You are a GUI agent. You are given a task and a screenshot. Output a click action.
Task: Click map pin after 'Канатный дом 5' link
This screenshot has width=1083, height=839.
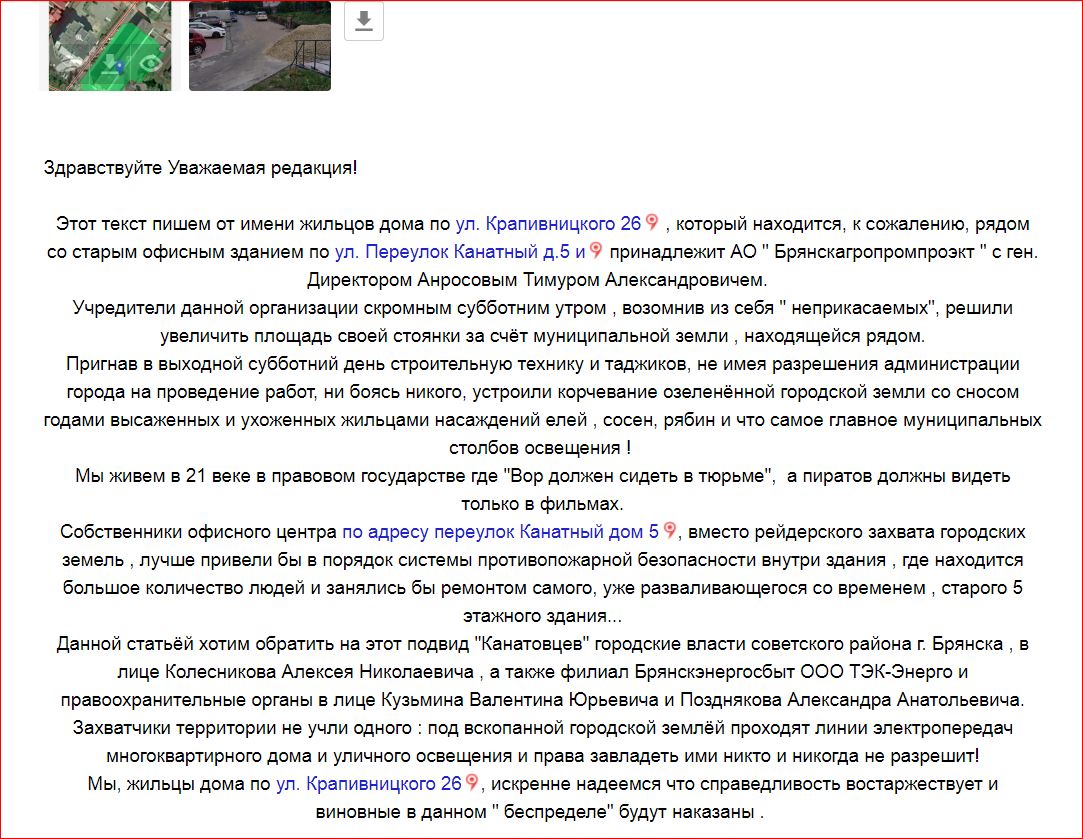670,531
